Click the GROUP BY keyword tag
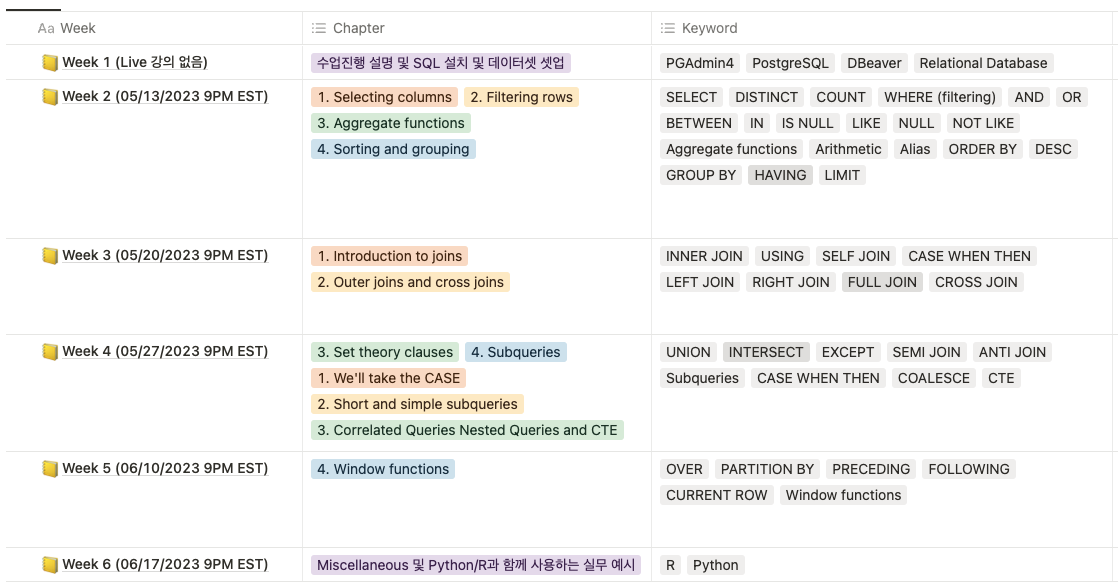 pos(701,175)
